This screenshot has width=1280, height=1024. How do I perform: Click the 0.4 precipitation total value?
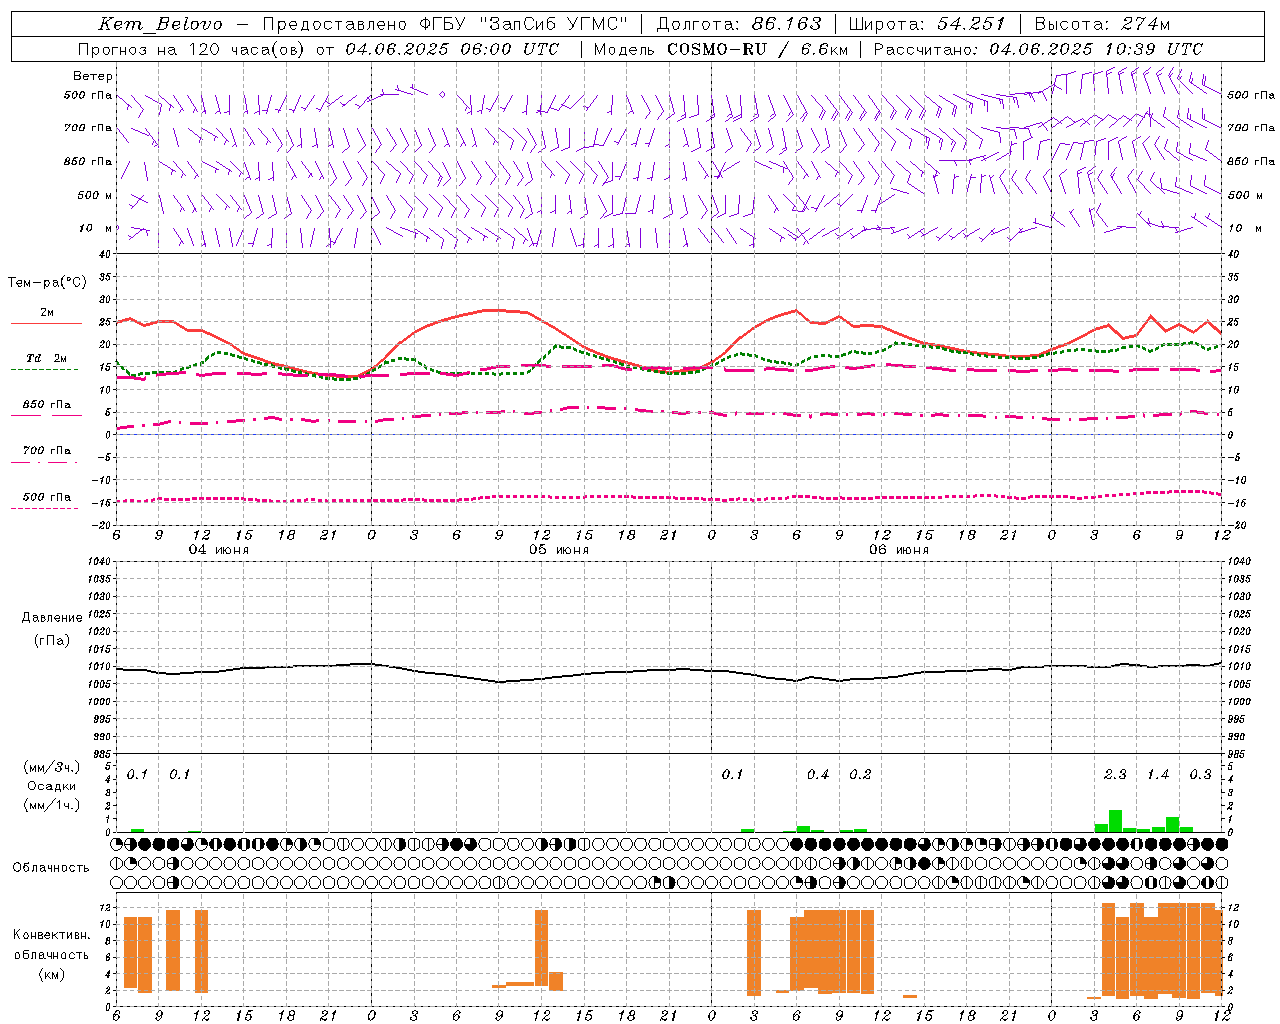tap(818, 775)
